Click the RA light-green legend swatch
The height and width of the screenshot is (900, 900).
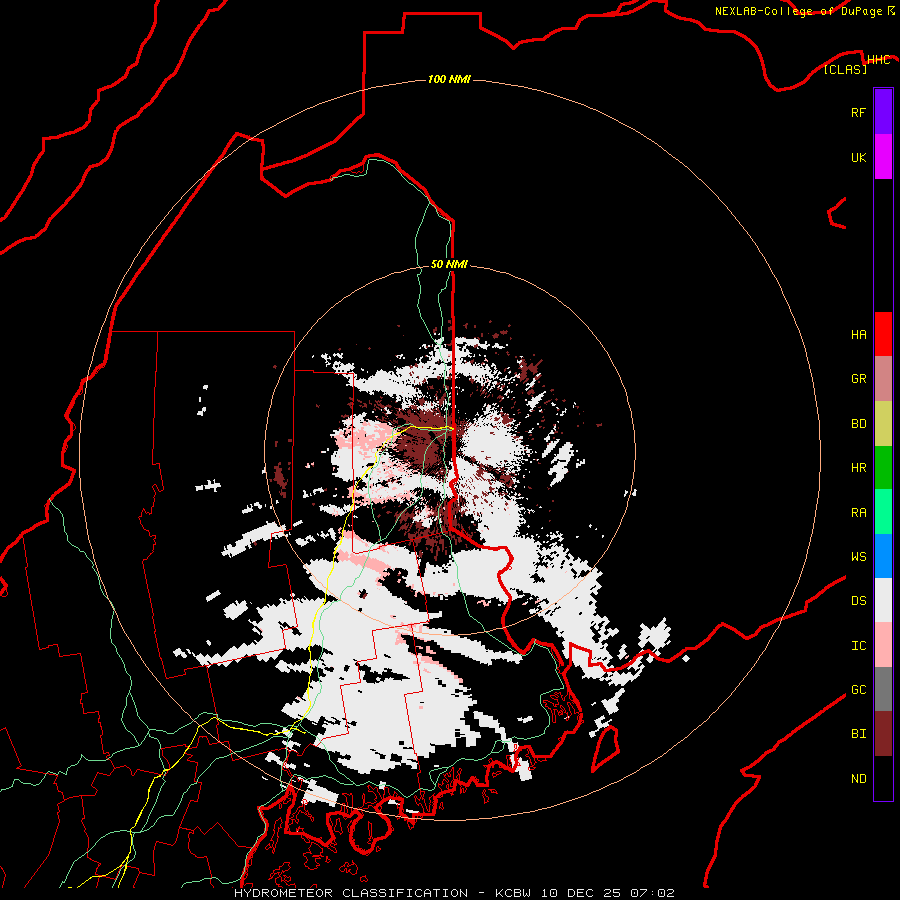click(x=883, y=512)
